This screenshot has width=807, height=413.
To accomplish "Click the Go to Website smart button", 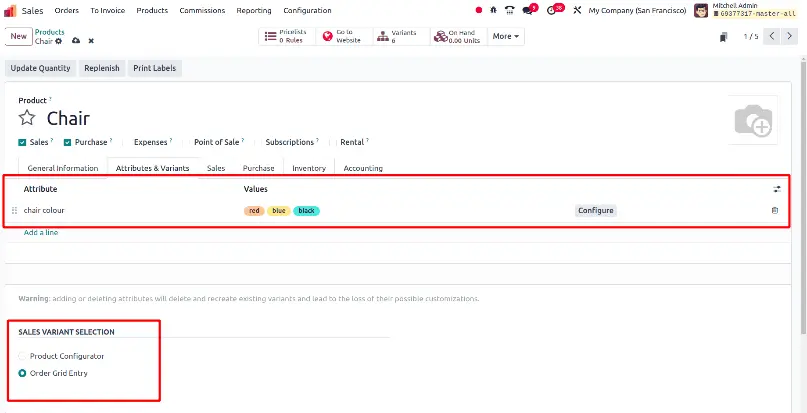I will tap(344, 36).
